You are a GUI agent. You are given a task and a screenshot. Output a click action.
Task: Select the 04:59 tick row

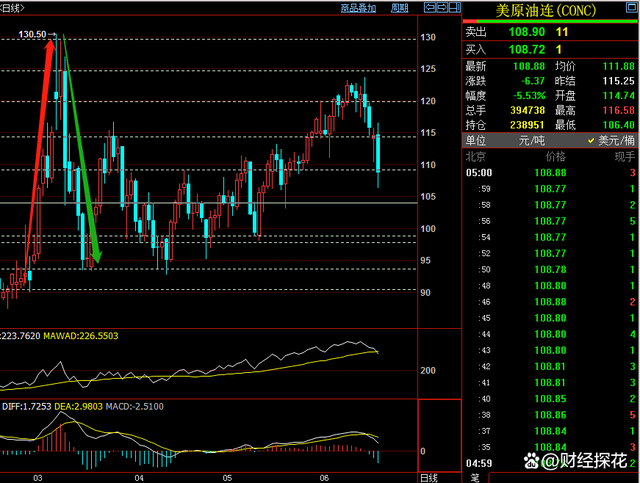551,463
